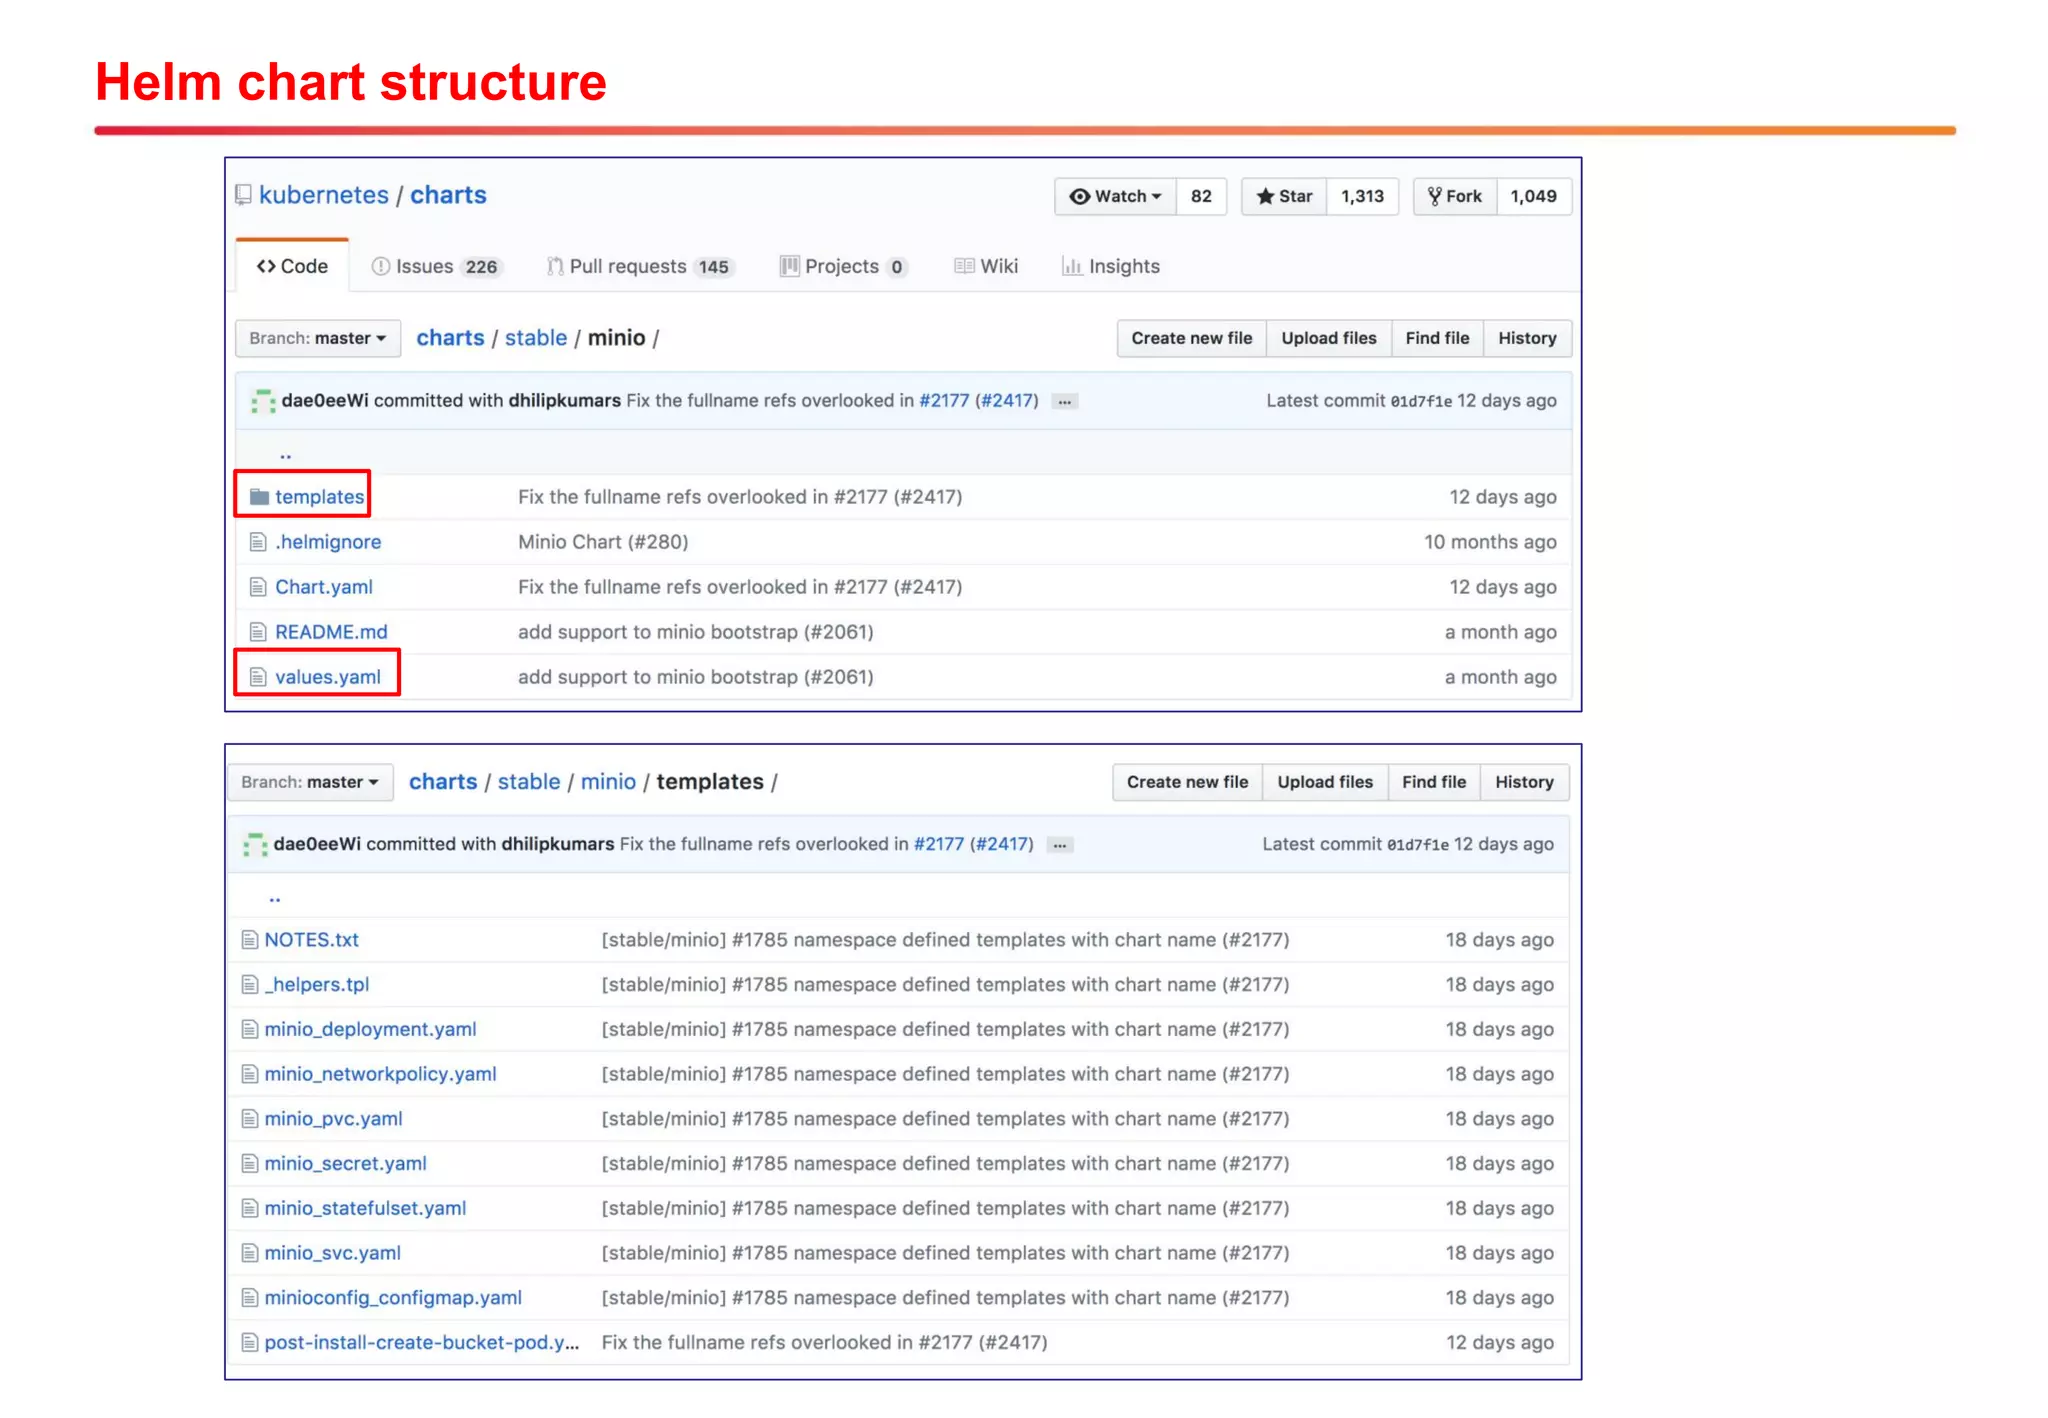Click the Fork icon button
The image size is (2048, 1418).
click(x=1455, y=197)
